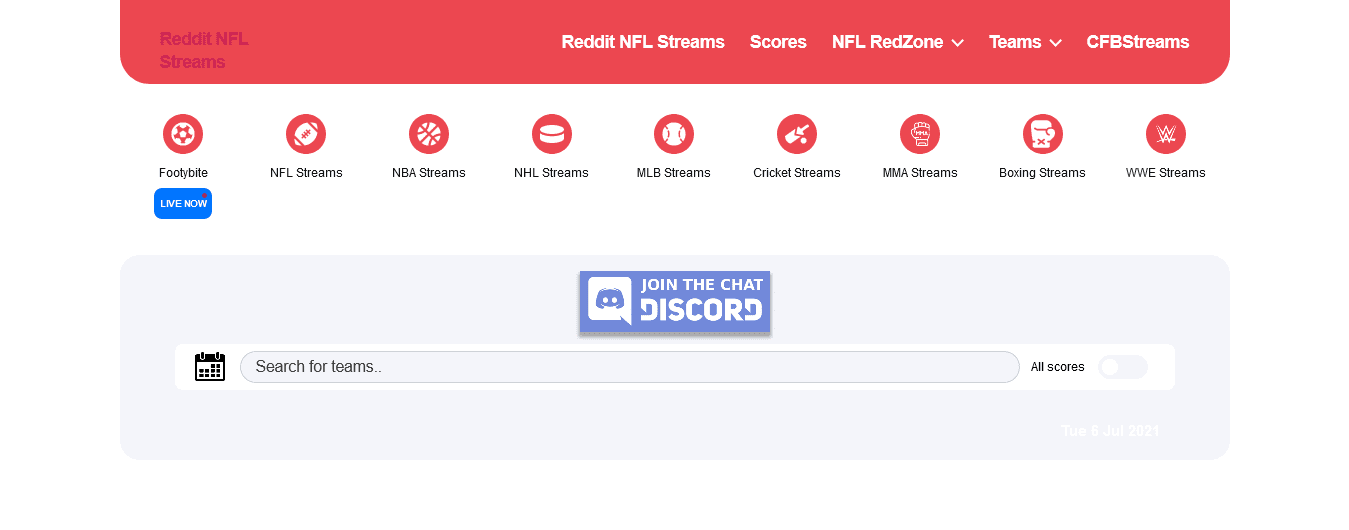The image size is (1349, 530).
Task: Open the CFBStreams nav item
Action: point(1138,42)
